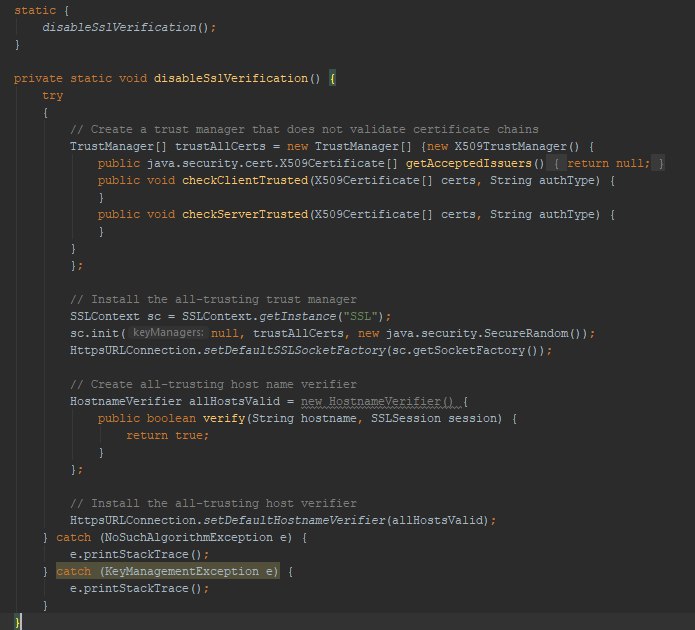Image resolution: width=695 pixels, height=630 pixels.
Task: Click the checkClientTrusted method name
Action: click(245, 180)
